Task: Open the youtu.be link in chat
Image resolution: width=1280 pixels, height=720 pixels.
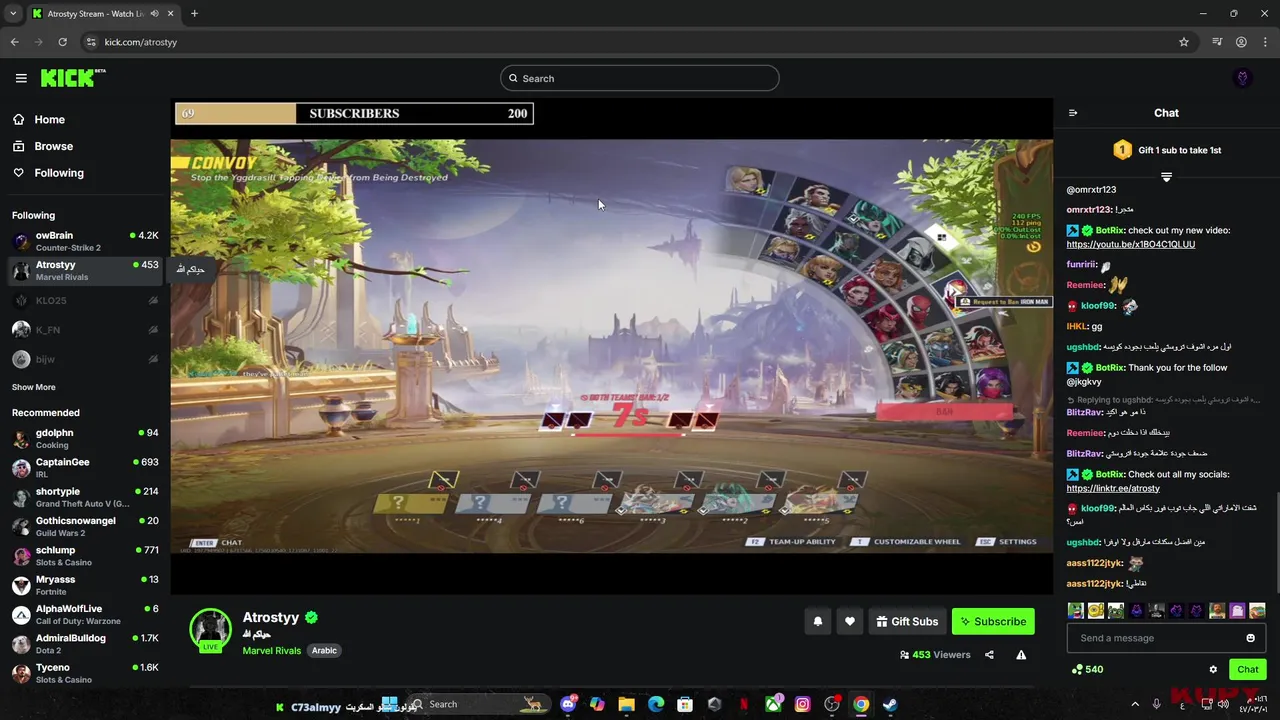Action: [x=1131, y=244]
